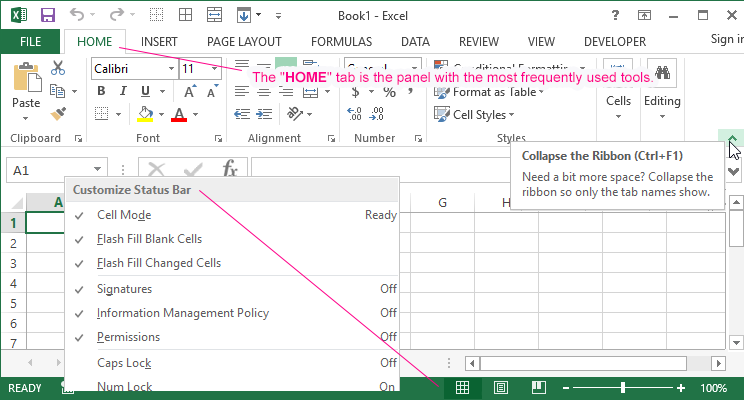Image resolution: width=744 pixels, height=400 pixels.
Task: Expand Cell Styles dropdown
Action: coord(512,115)
